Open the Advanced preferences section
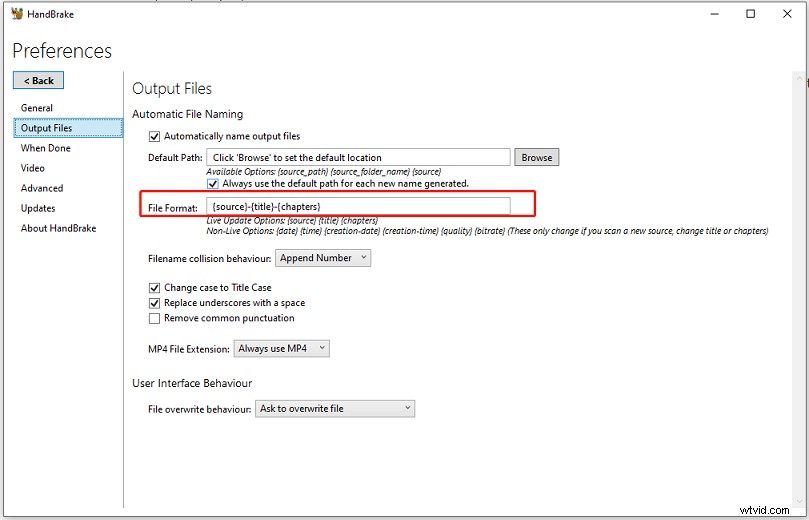The image size is (809, 520). [x=42, y=188]
